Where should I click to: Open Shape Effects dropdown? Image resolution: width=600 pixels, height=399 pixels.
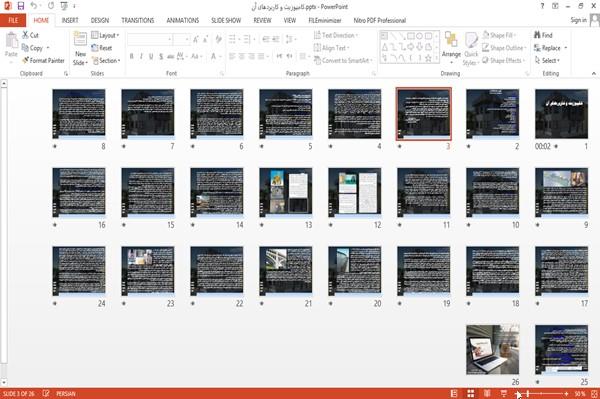click(x=503, y=60)
